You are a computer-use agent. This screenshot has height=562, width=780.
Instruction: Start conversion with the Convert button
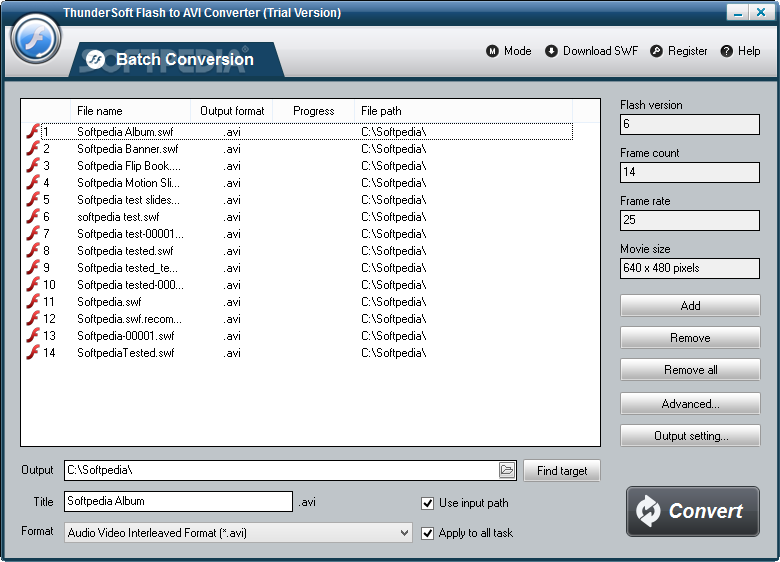[692, 511]
